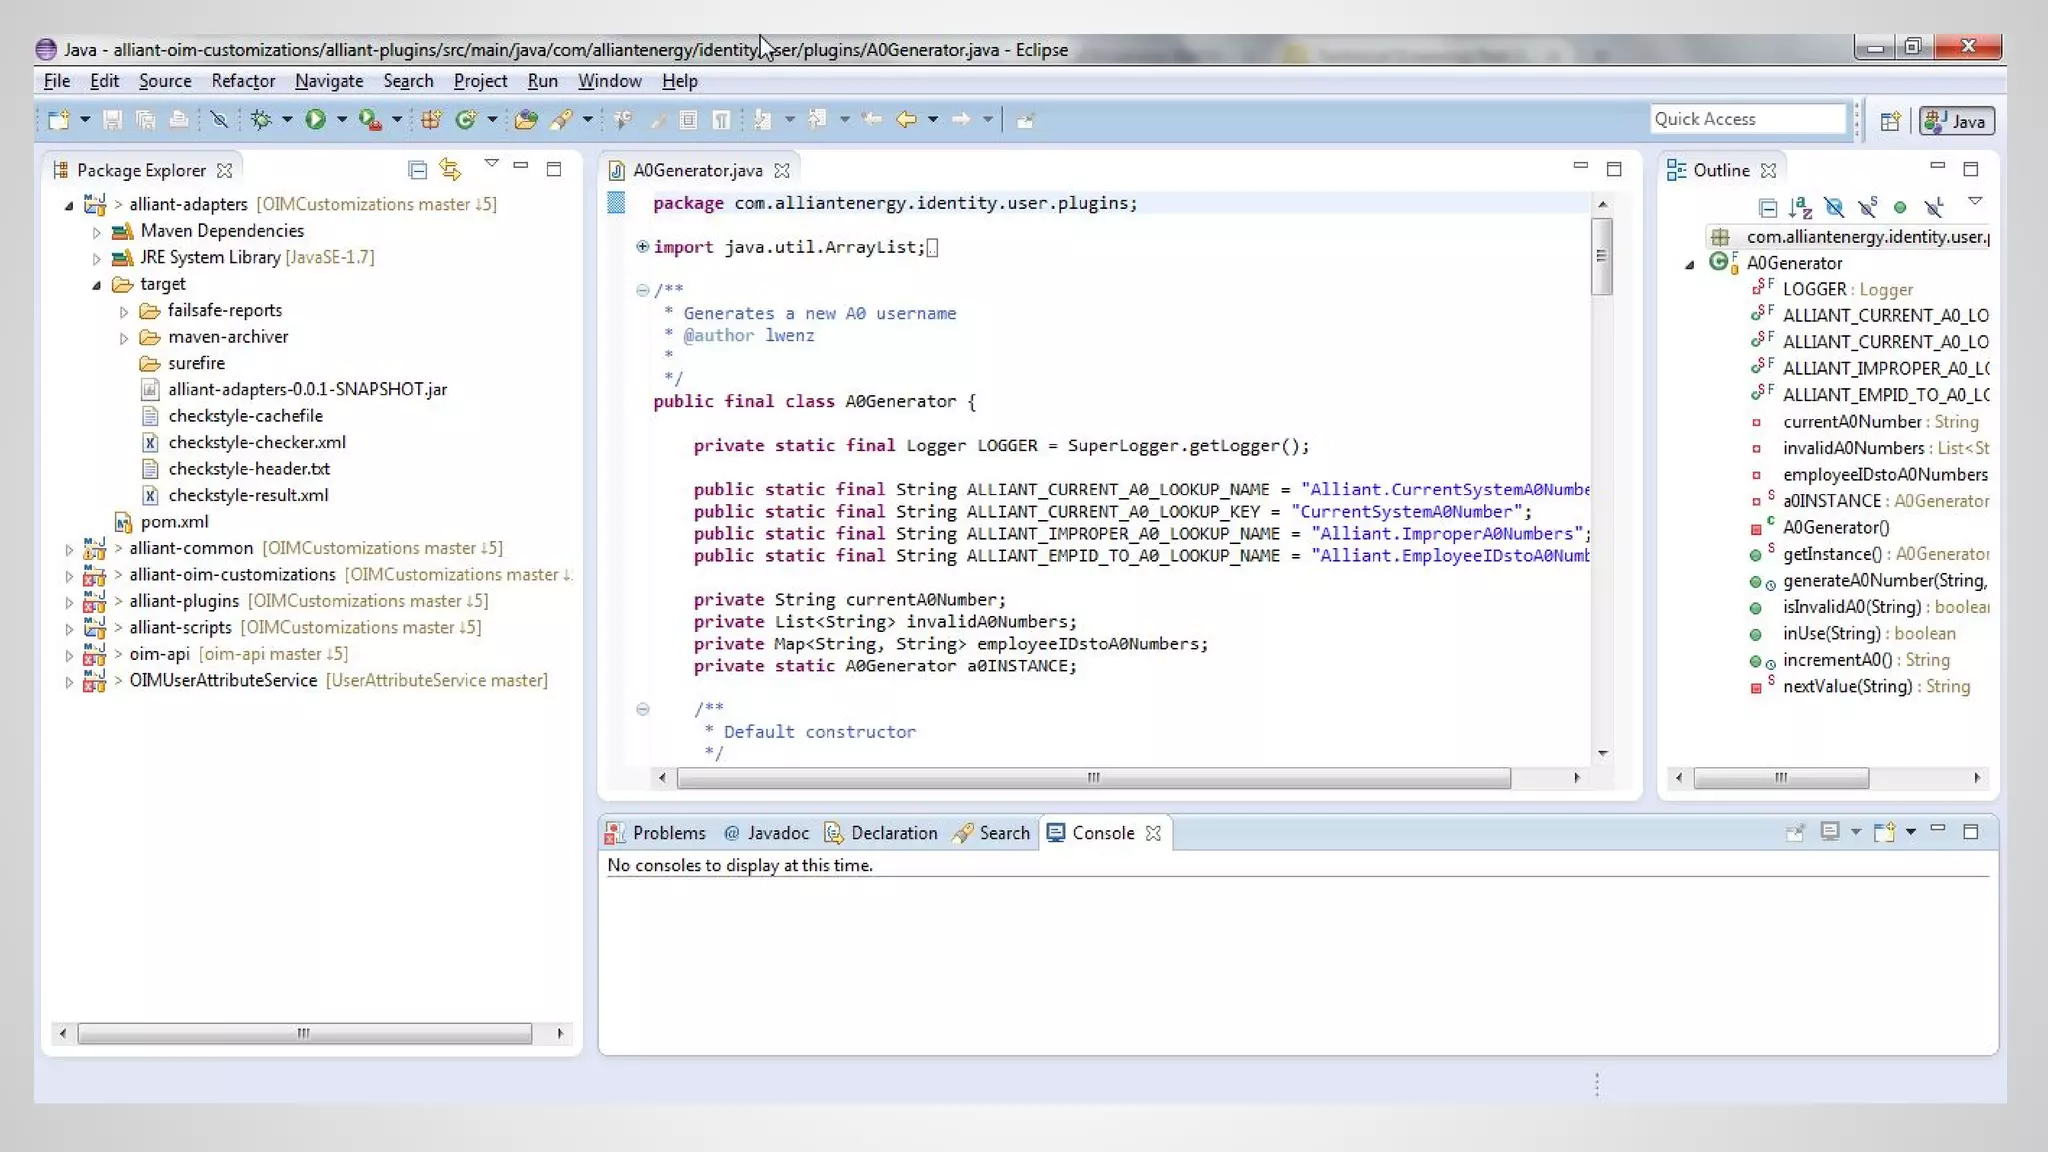Toggle alphabetical Sort in Outline view
Viewport: 2048px width, 1152px height.
pos(1800,207)
